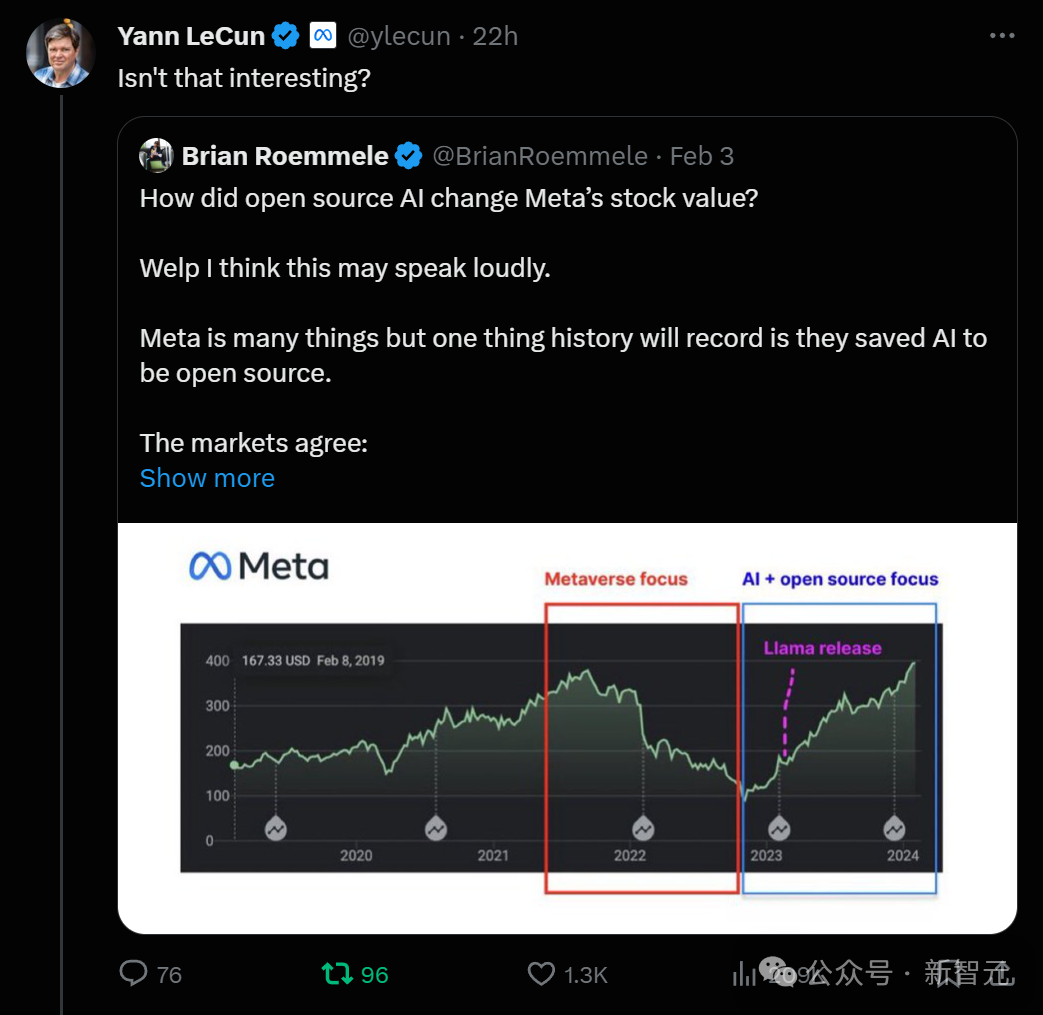Open the @BrianRoemmele handle
The image size is (1043, 1015).
click(540, 156)
